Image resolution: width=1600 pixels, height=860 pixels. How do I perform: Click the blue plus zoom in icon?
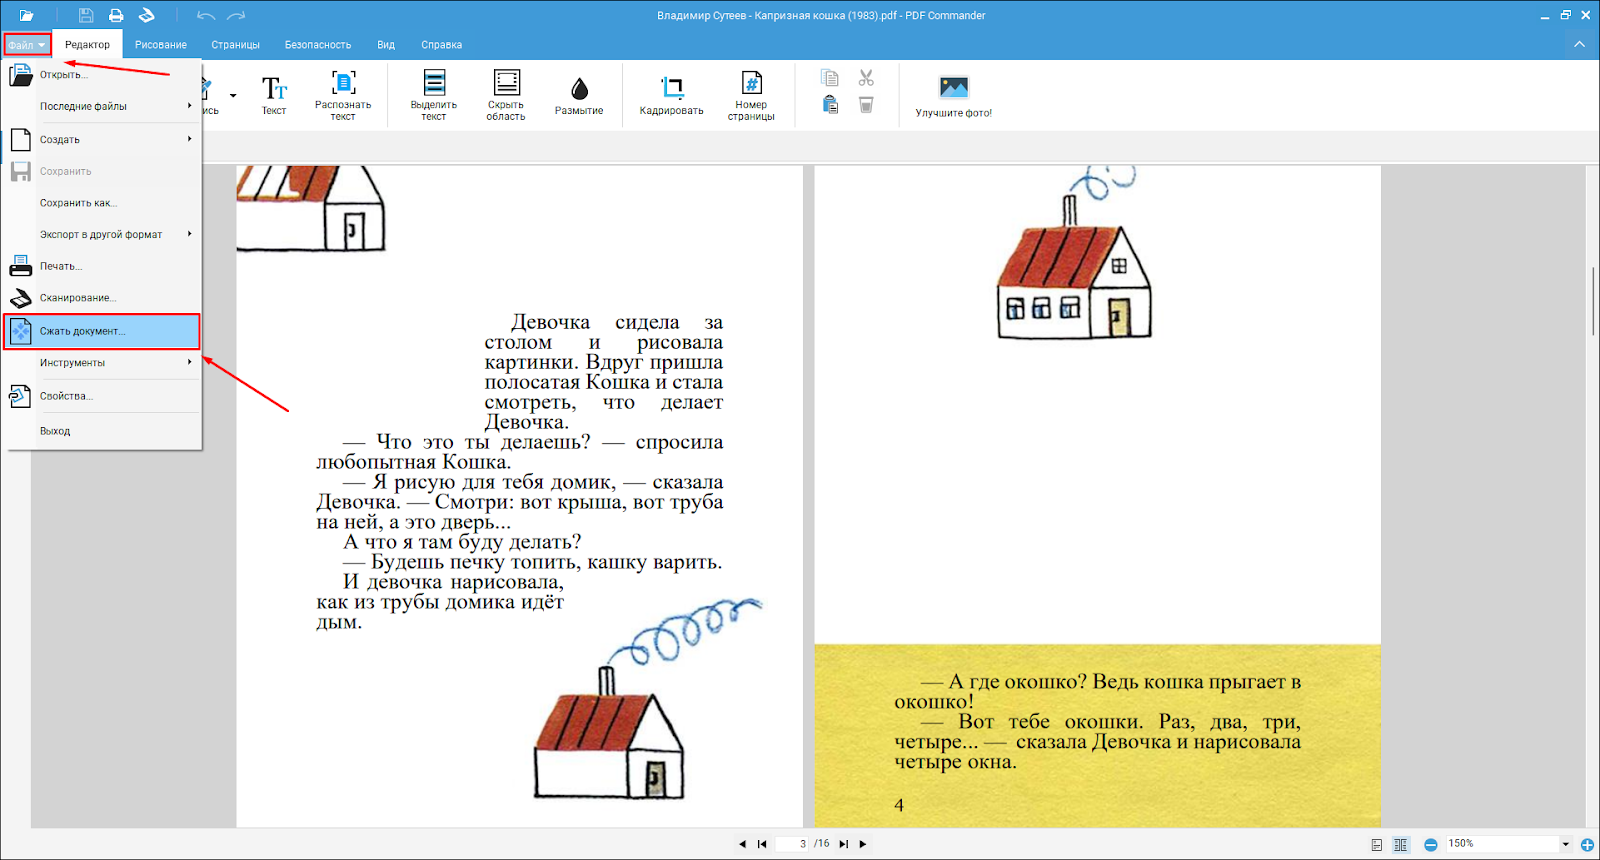click(1587, 845)
